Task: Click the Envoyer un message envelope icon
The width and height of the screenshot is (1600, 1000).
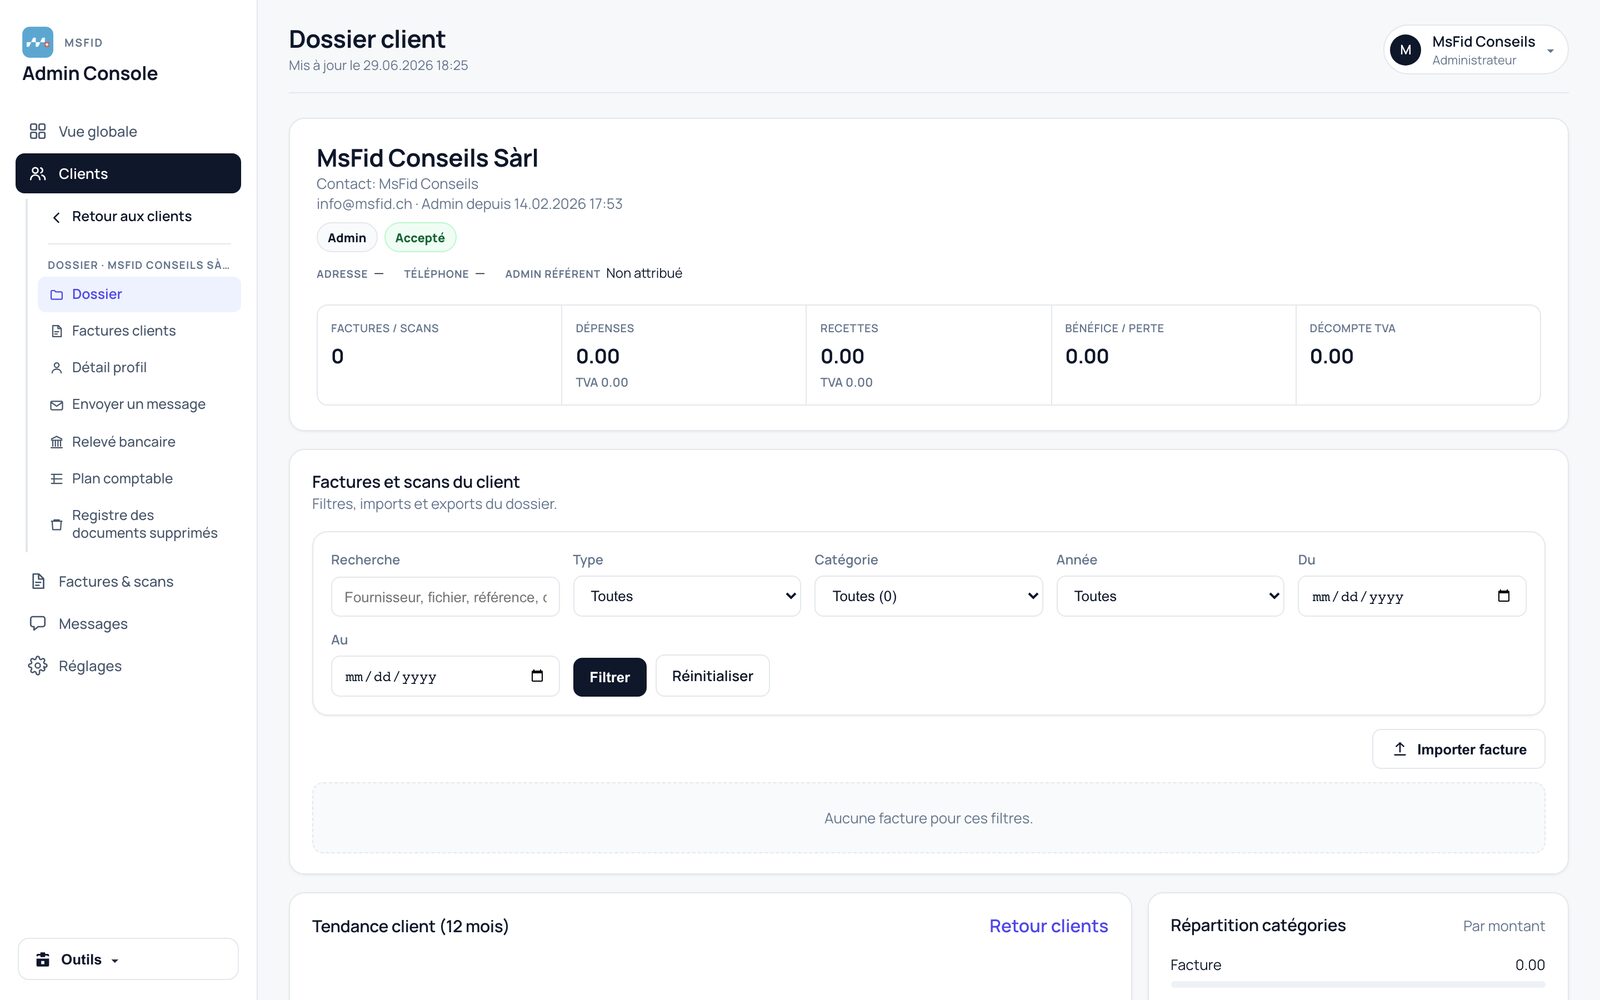Action: tap(57, 405)
